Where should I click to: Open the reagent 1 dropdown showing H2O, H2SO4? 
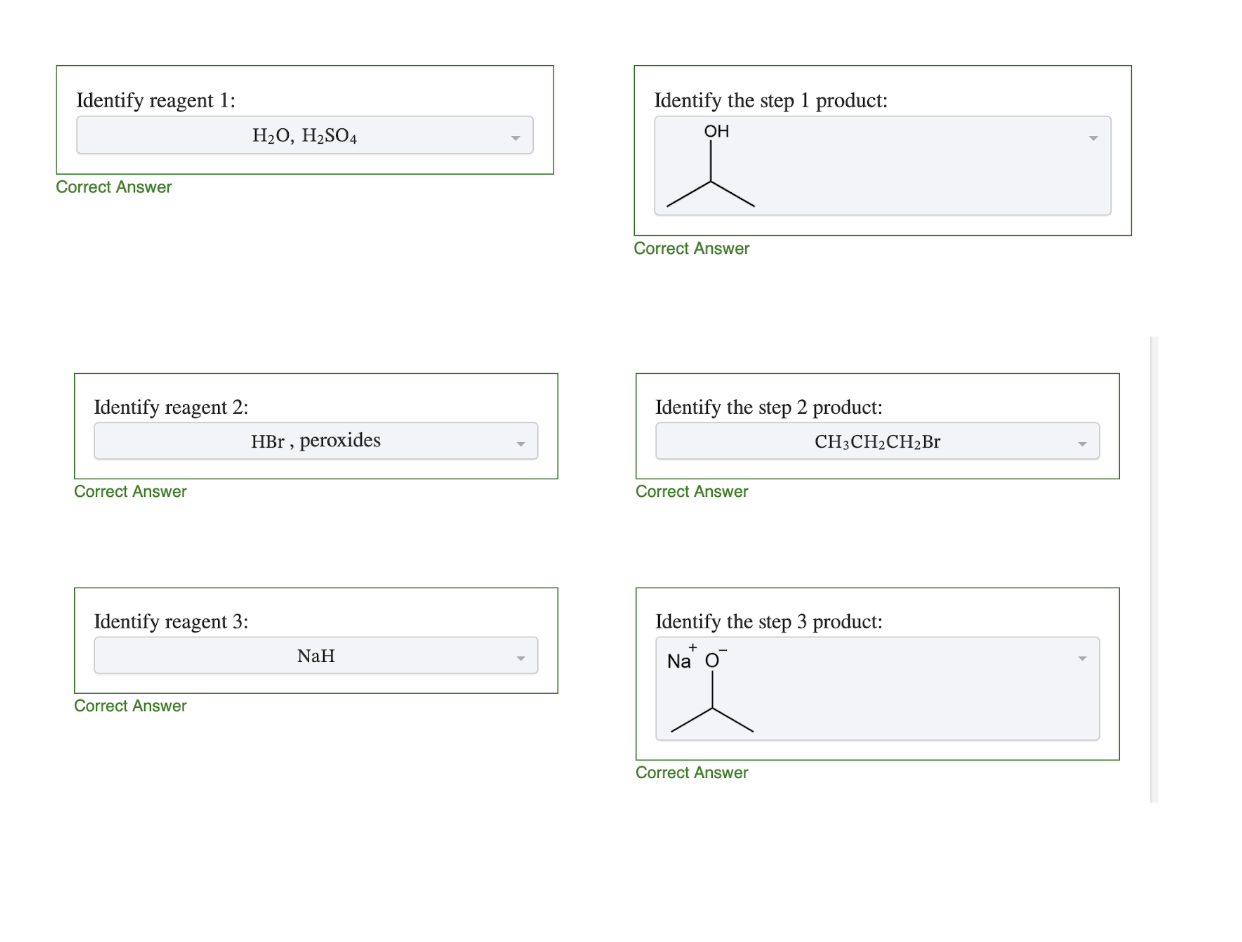click(304, 136)
